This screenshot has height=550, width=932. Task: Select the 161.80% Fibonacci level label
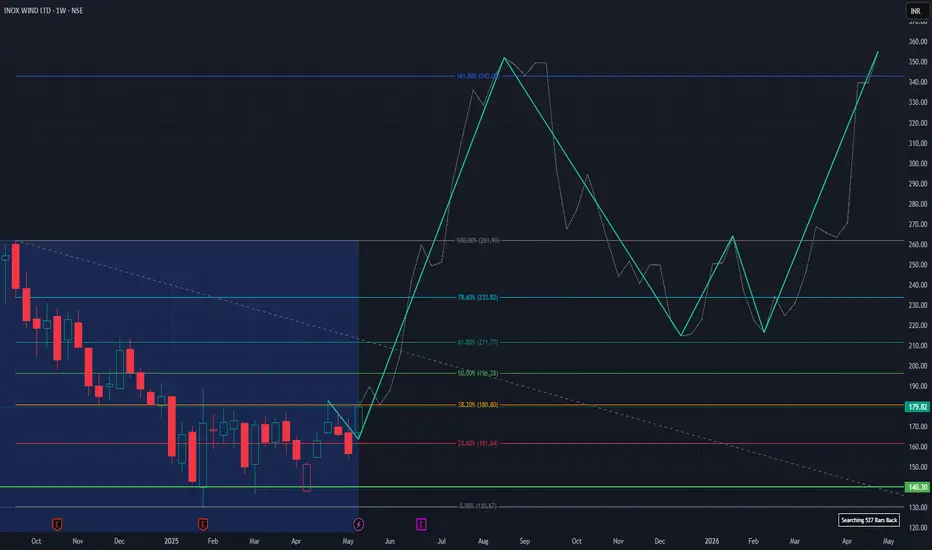tap(477, 76)
